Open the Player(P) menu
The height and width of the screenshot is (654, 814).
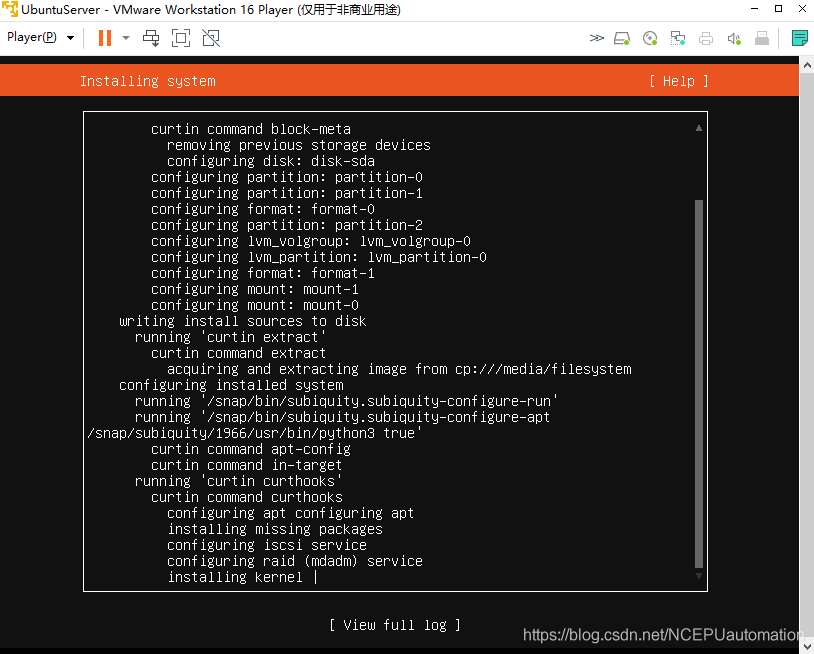coord(40,37)
